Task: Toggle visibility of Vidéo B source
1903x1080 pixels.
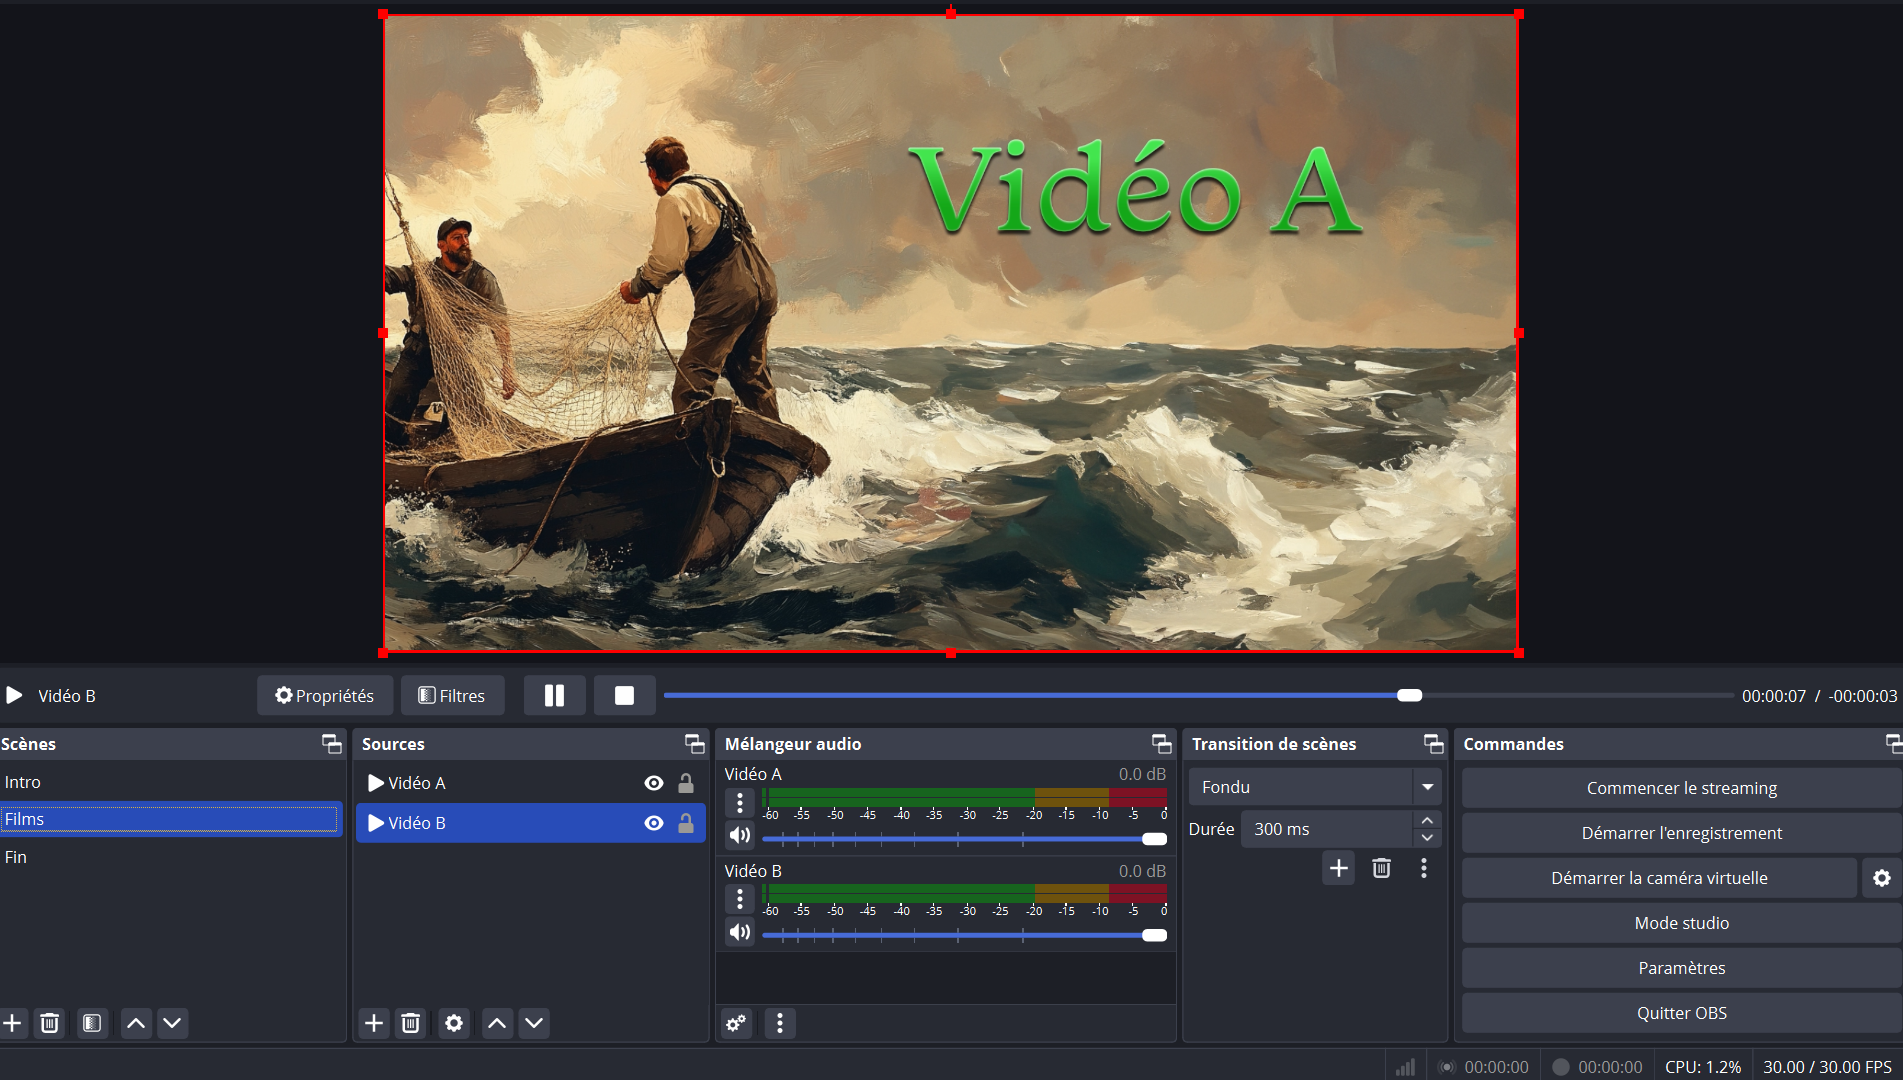Action: [654, 823]
